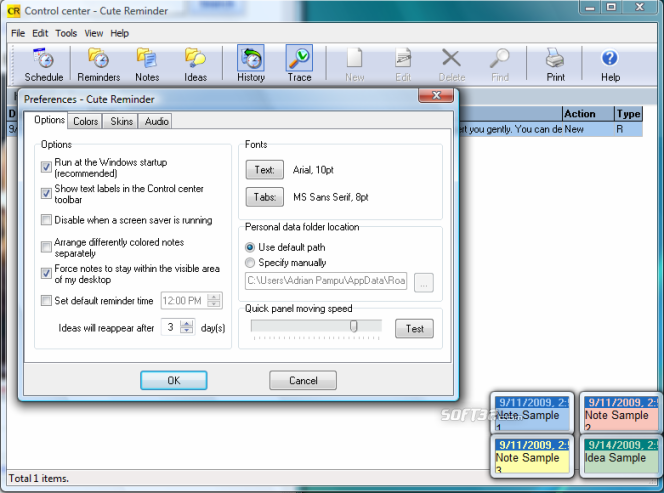
Task: Select Specify manually radio button
Action: pyautogui.click(x=250, y=263)
